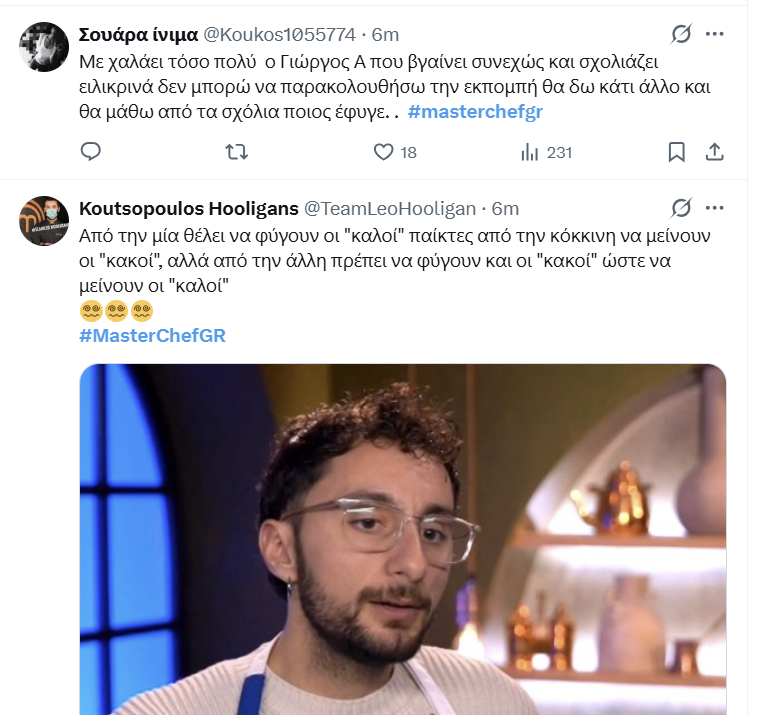Open the first tweet's 6m timestamp
This screenshot has height=715, width=772.
[x=385, y=34]
